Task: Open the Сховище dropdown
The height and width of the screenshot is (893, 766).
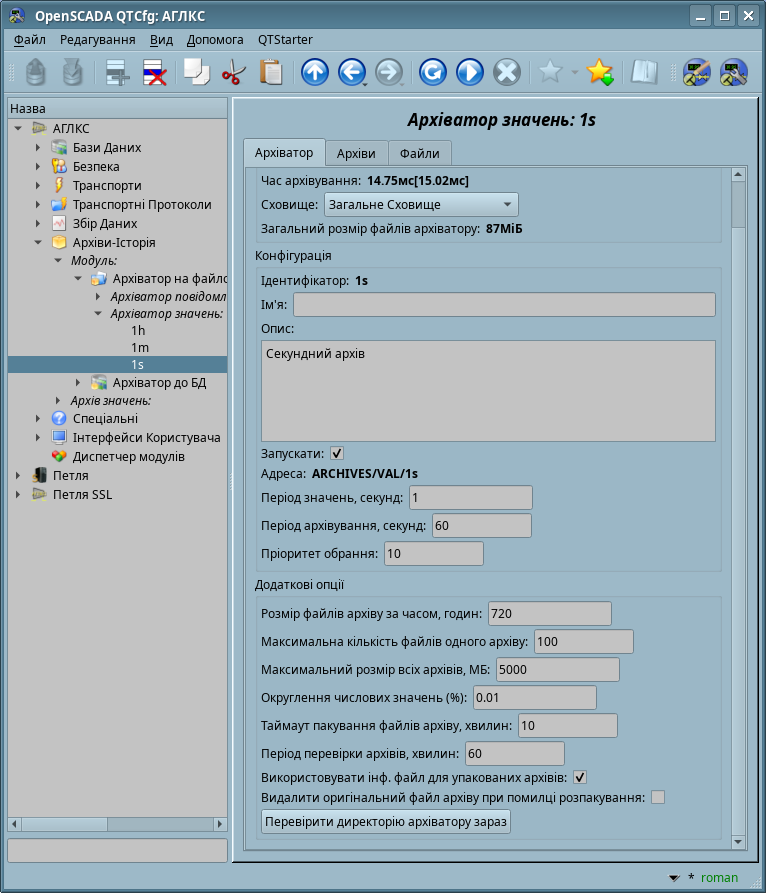Action: point(421,205)
